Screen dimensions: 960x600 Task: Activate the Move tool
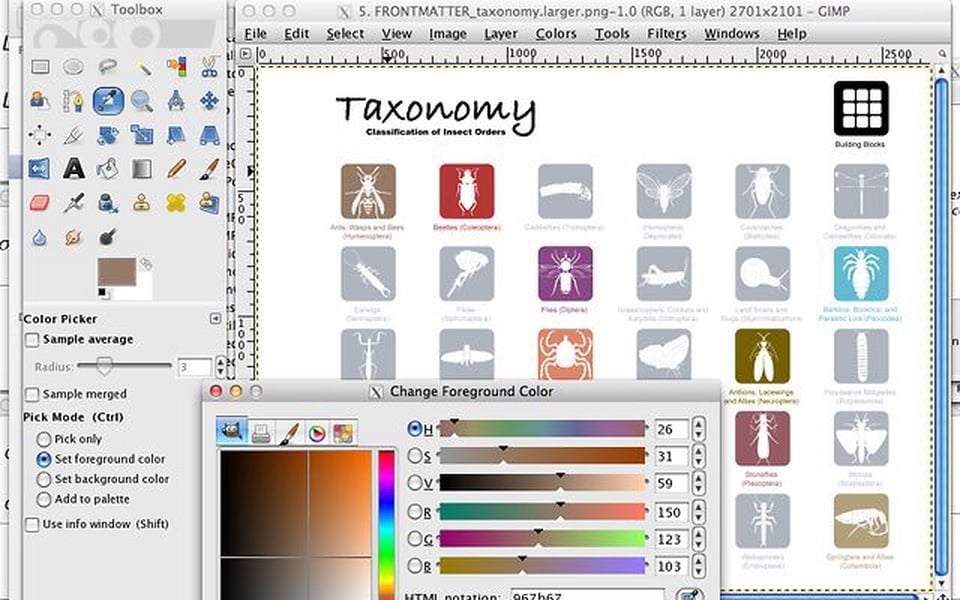click(x=209, y=100)
